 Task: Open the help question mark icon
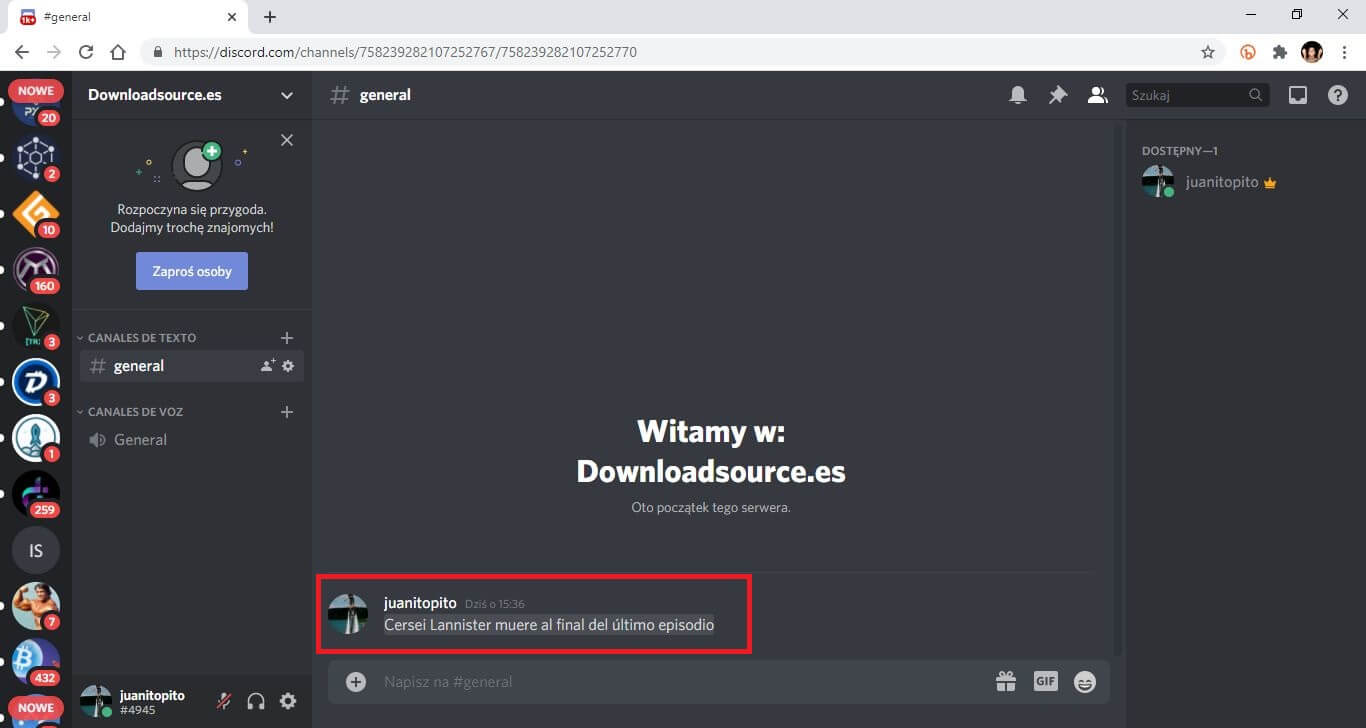click(1337, 95)
